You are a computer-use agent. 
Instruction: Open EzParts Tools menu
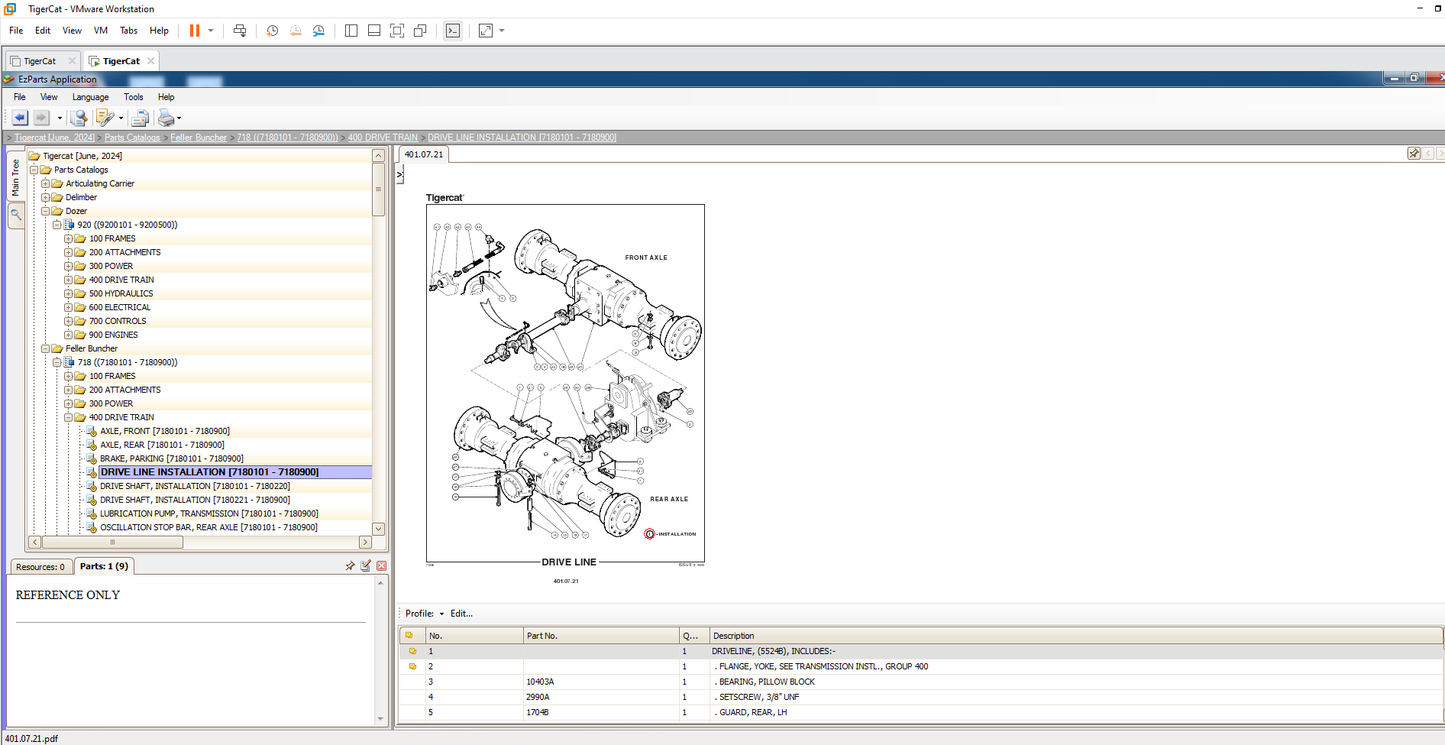click(x=134, y=97)
